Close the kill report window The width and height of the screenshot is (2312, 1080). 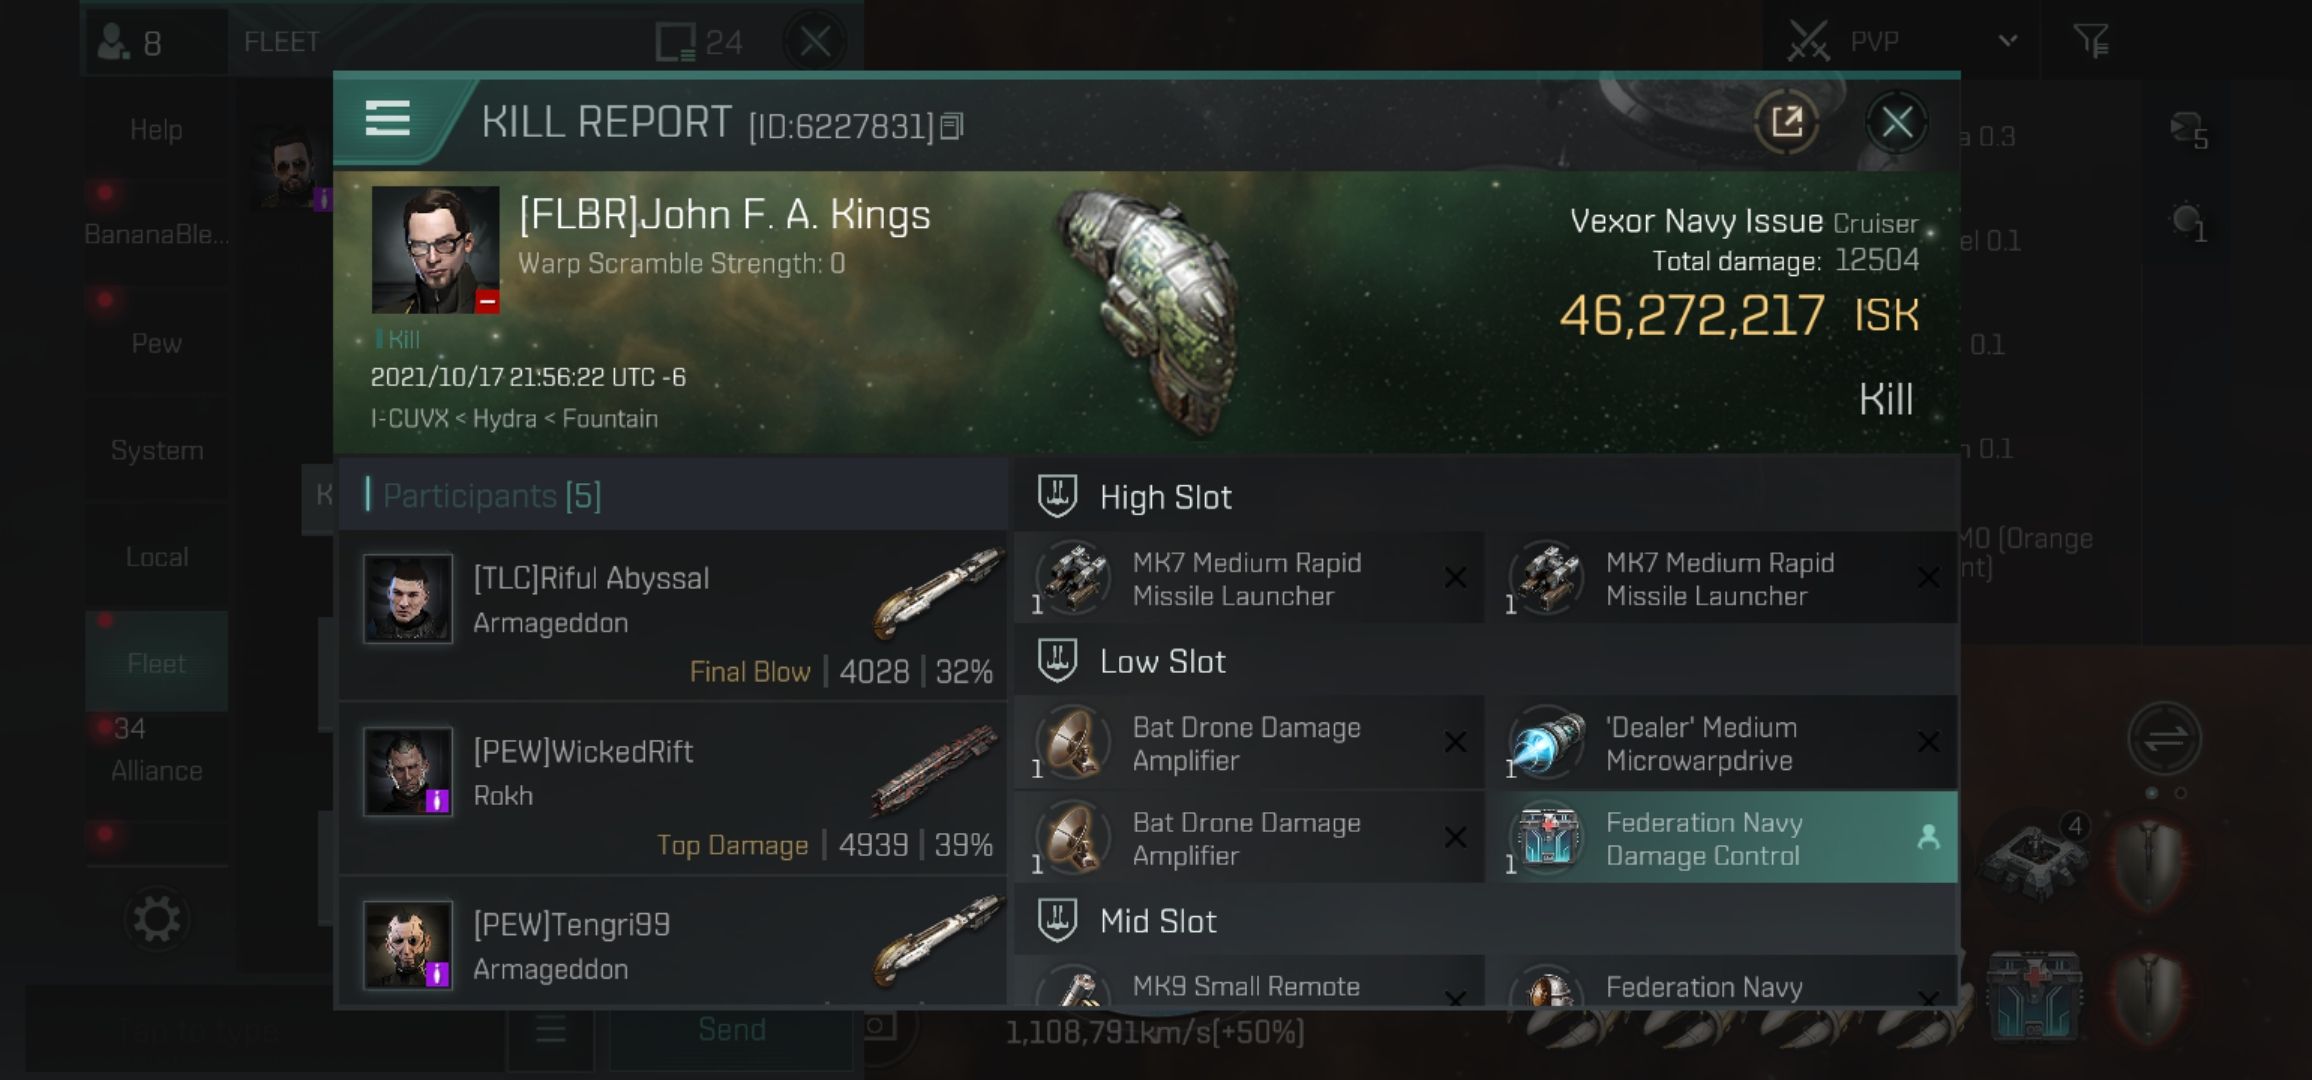tap(1896, 122)
